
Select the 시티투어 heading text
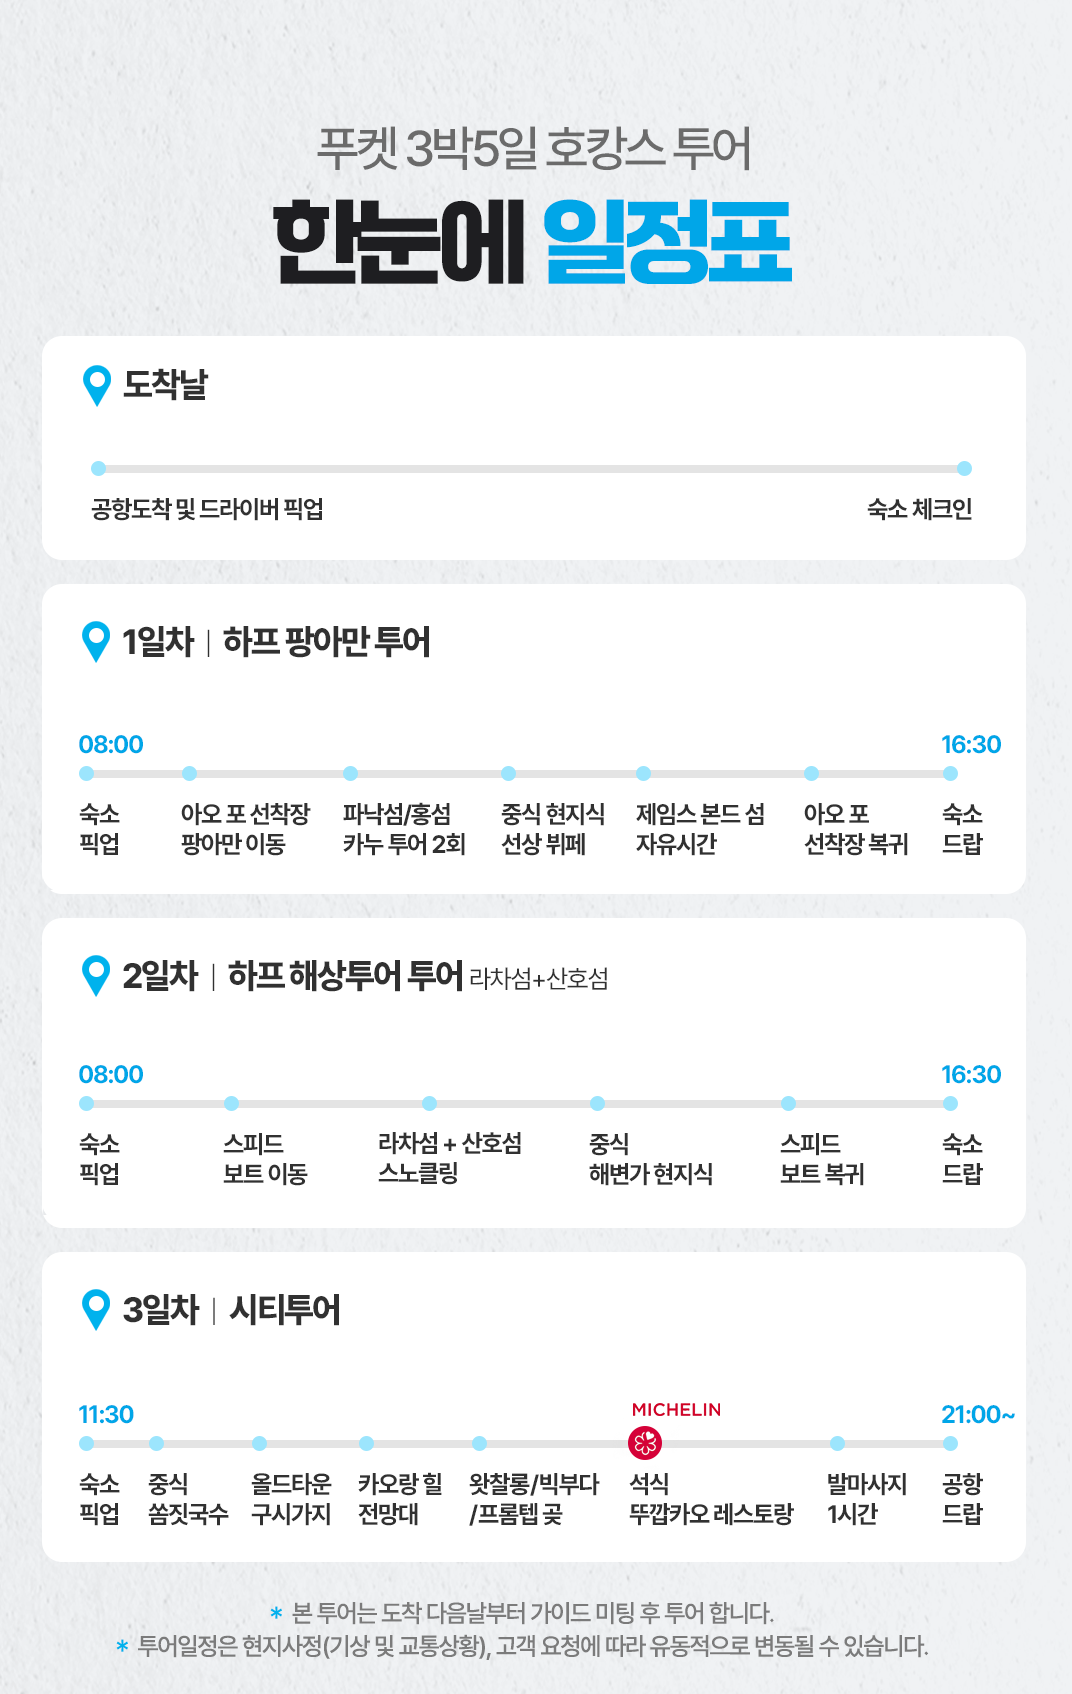[285, 1309]
